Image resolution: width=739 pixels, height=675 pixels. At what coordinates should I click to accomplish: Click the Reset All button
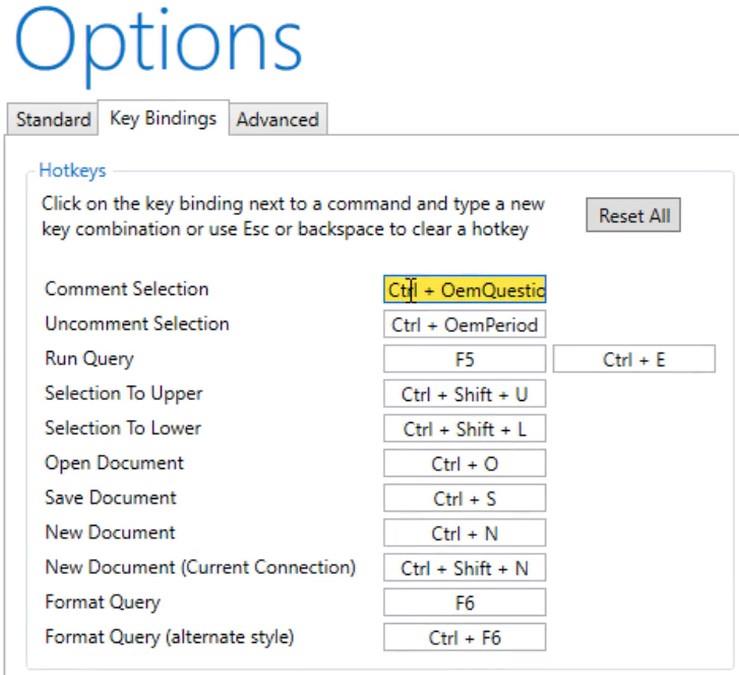(633, 215)
